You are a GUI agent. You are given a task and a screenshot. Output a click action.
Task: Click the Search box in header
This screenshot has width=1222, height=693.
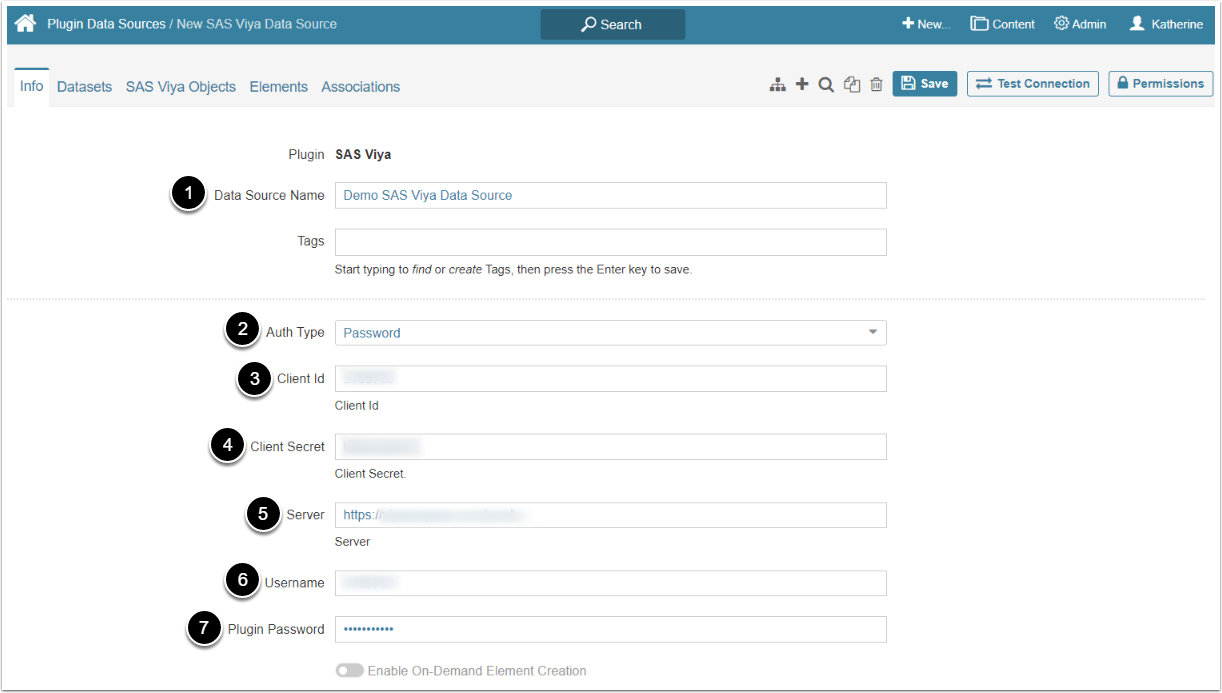[x=613, y=24]
